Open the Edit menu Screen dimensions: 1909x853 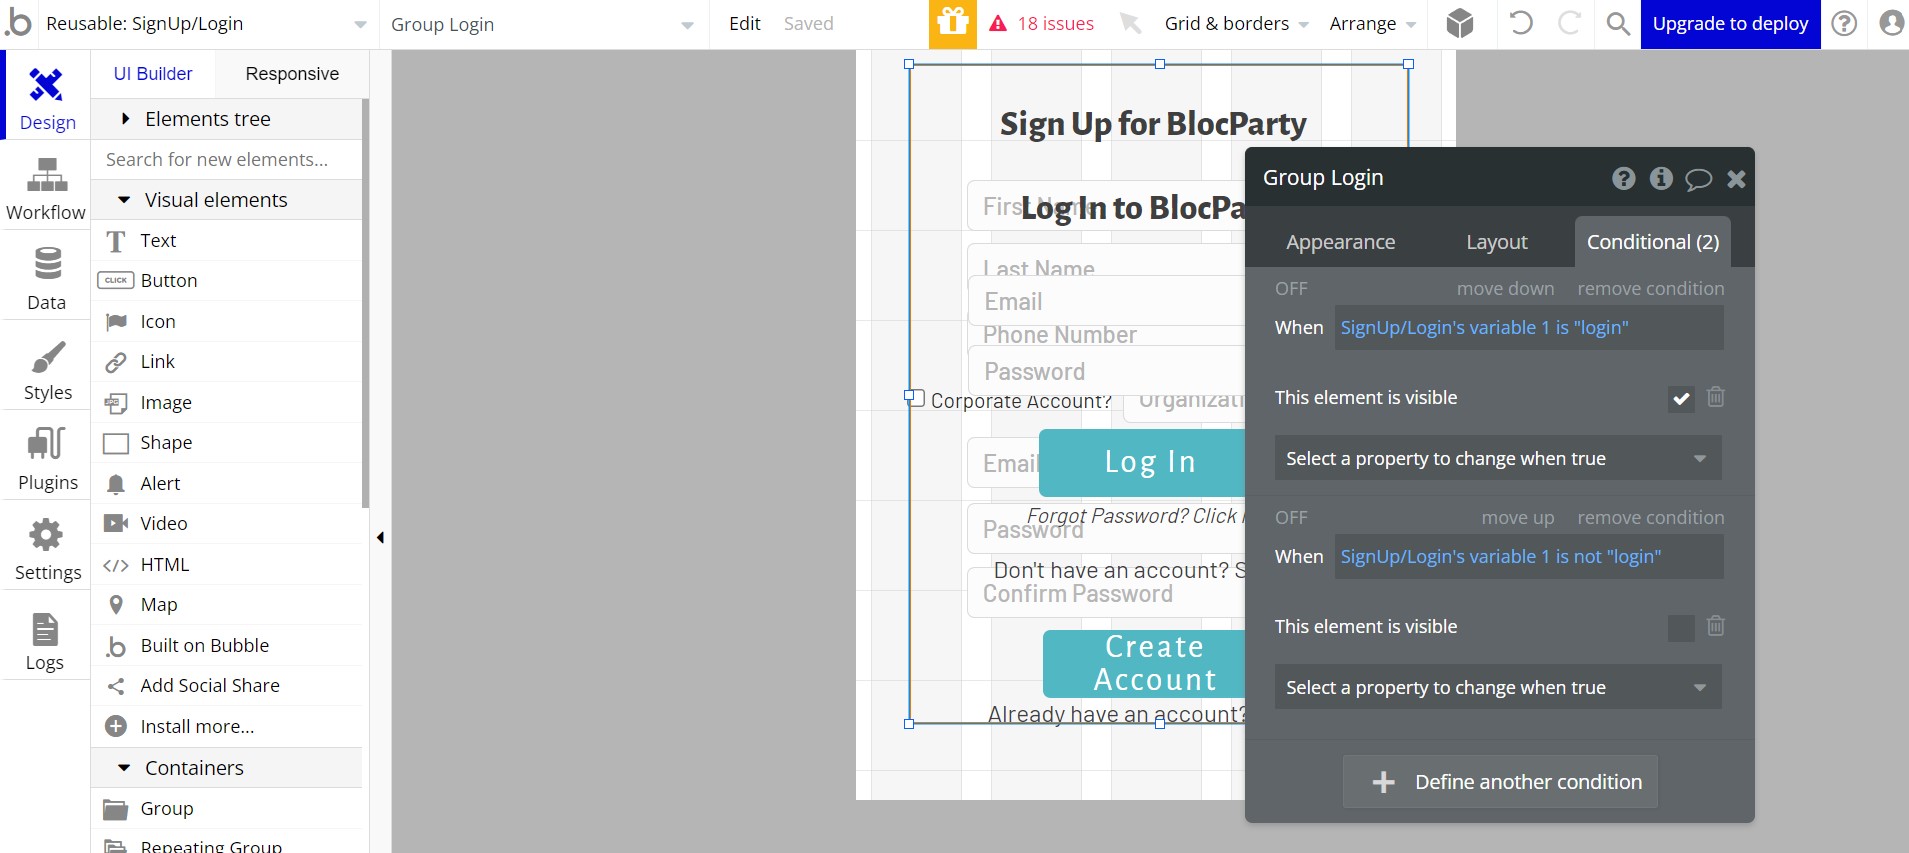pyautogui.click(x=744, y=23)
